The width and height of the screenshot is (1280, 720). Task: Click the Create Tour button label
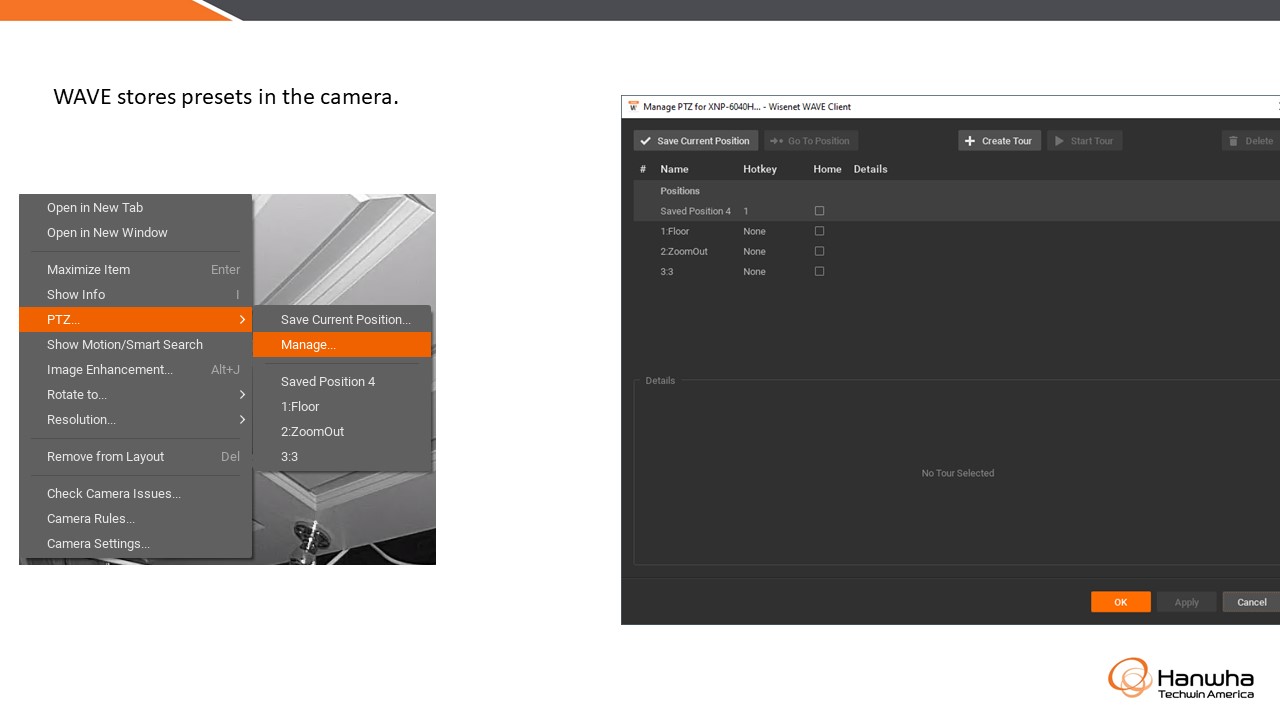pos(1007,141)
